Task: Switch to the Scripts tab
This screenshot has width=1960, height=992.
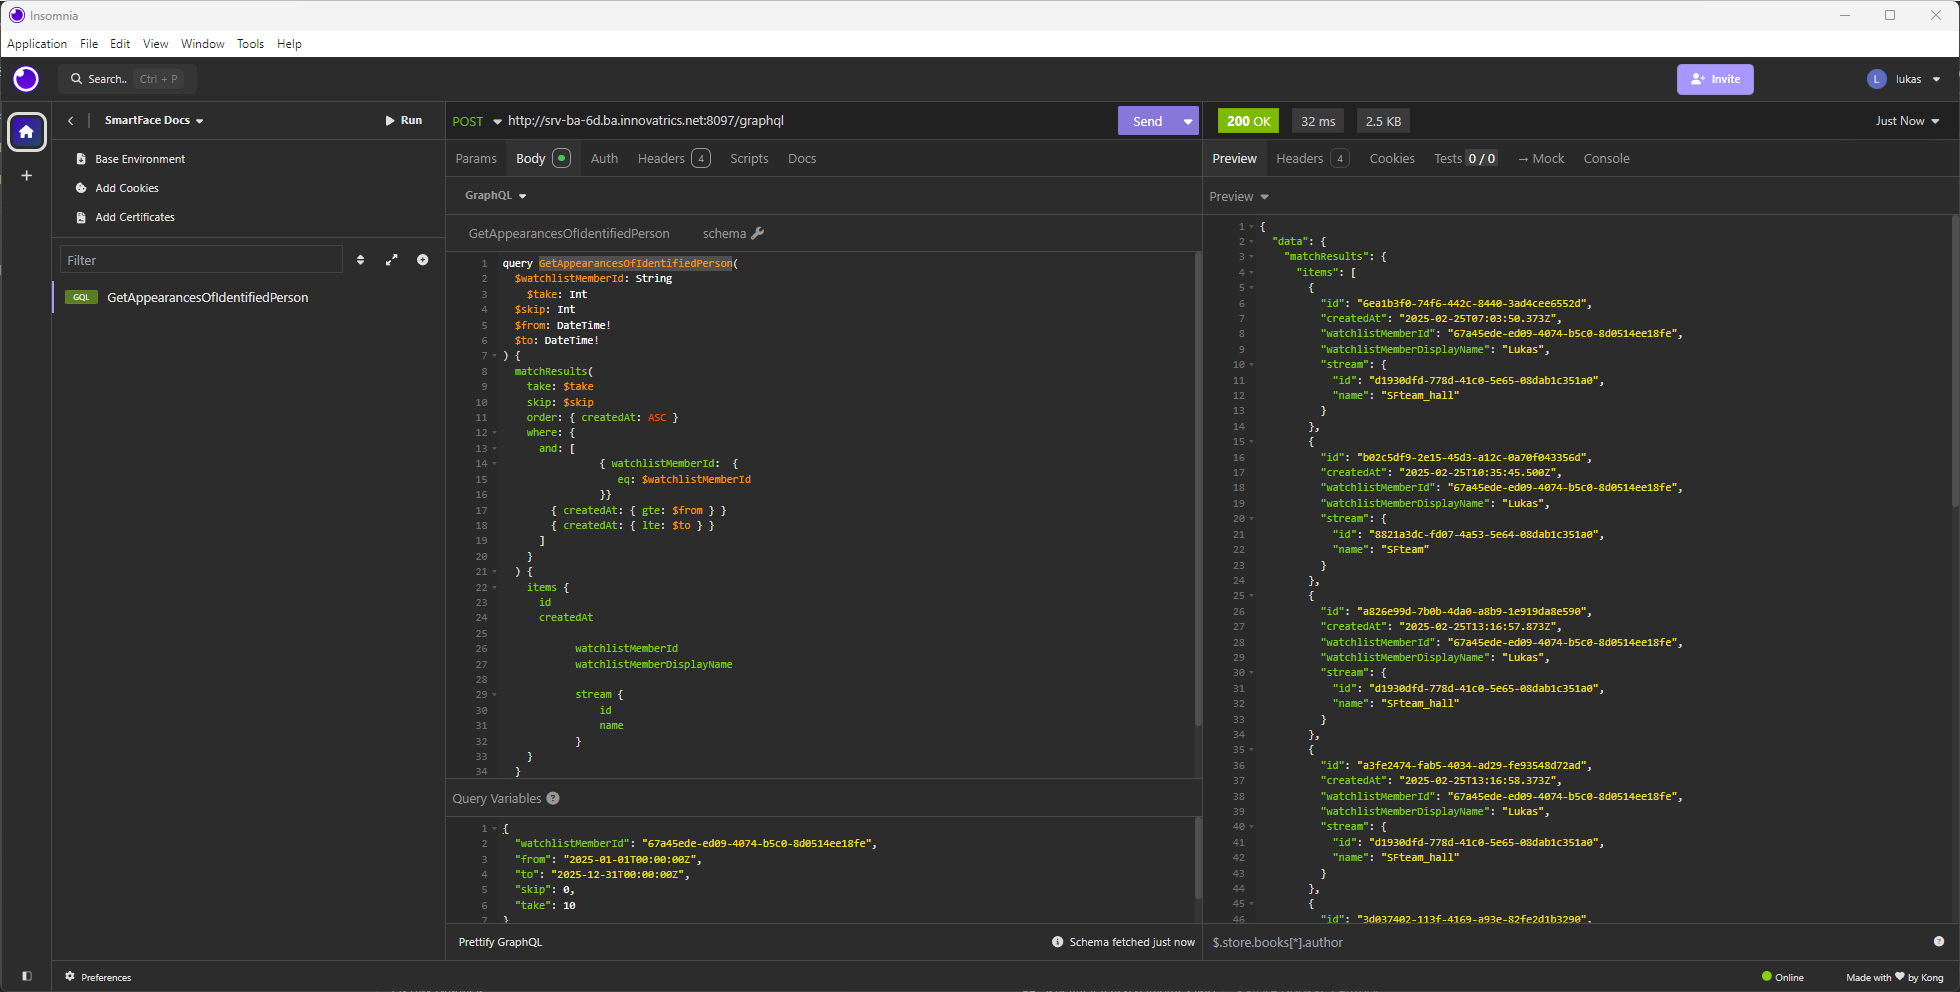Action: pos(749,159)
